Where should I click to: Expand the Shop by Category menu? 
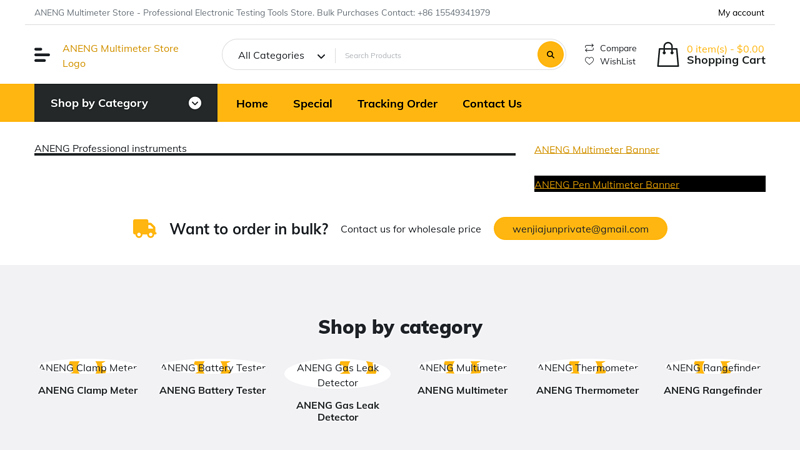125,103
